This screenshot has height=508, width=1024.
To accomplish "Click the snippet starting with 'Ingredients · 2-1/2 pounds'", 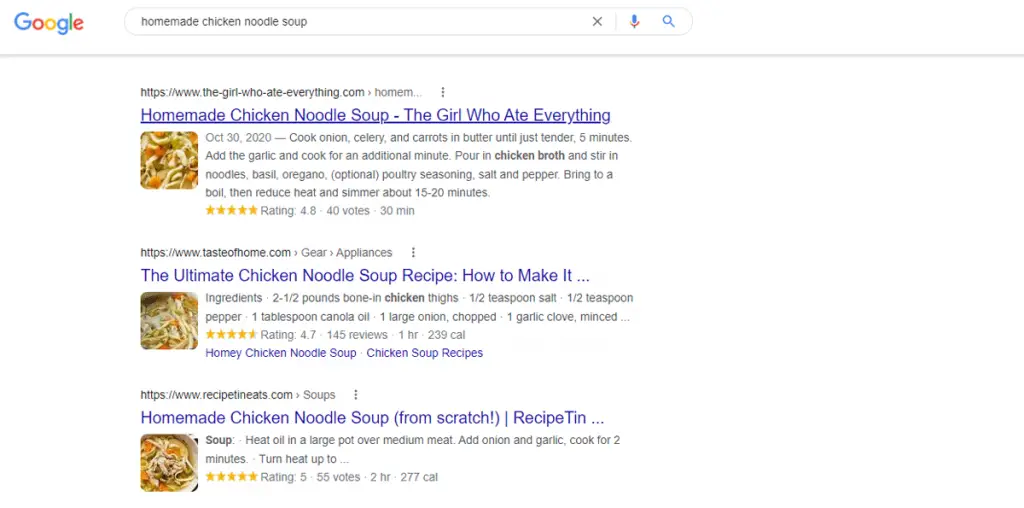I will coord(419,308).
